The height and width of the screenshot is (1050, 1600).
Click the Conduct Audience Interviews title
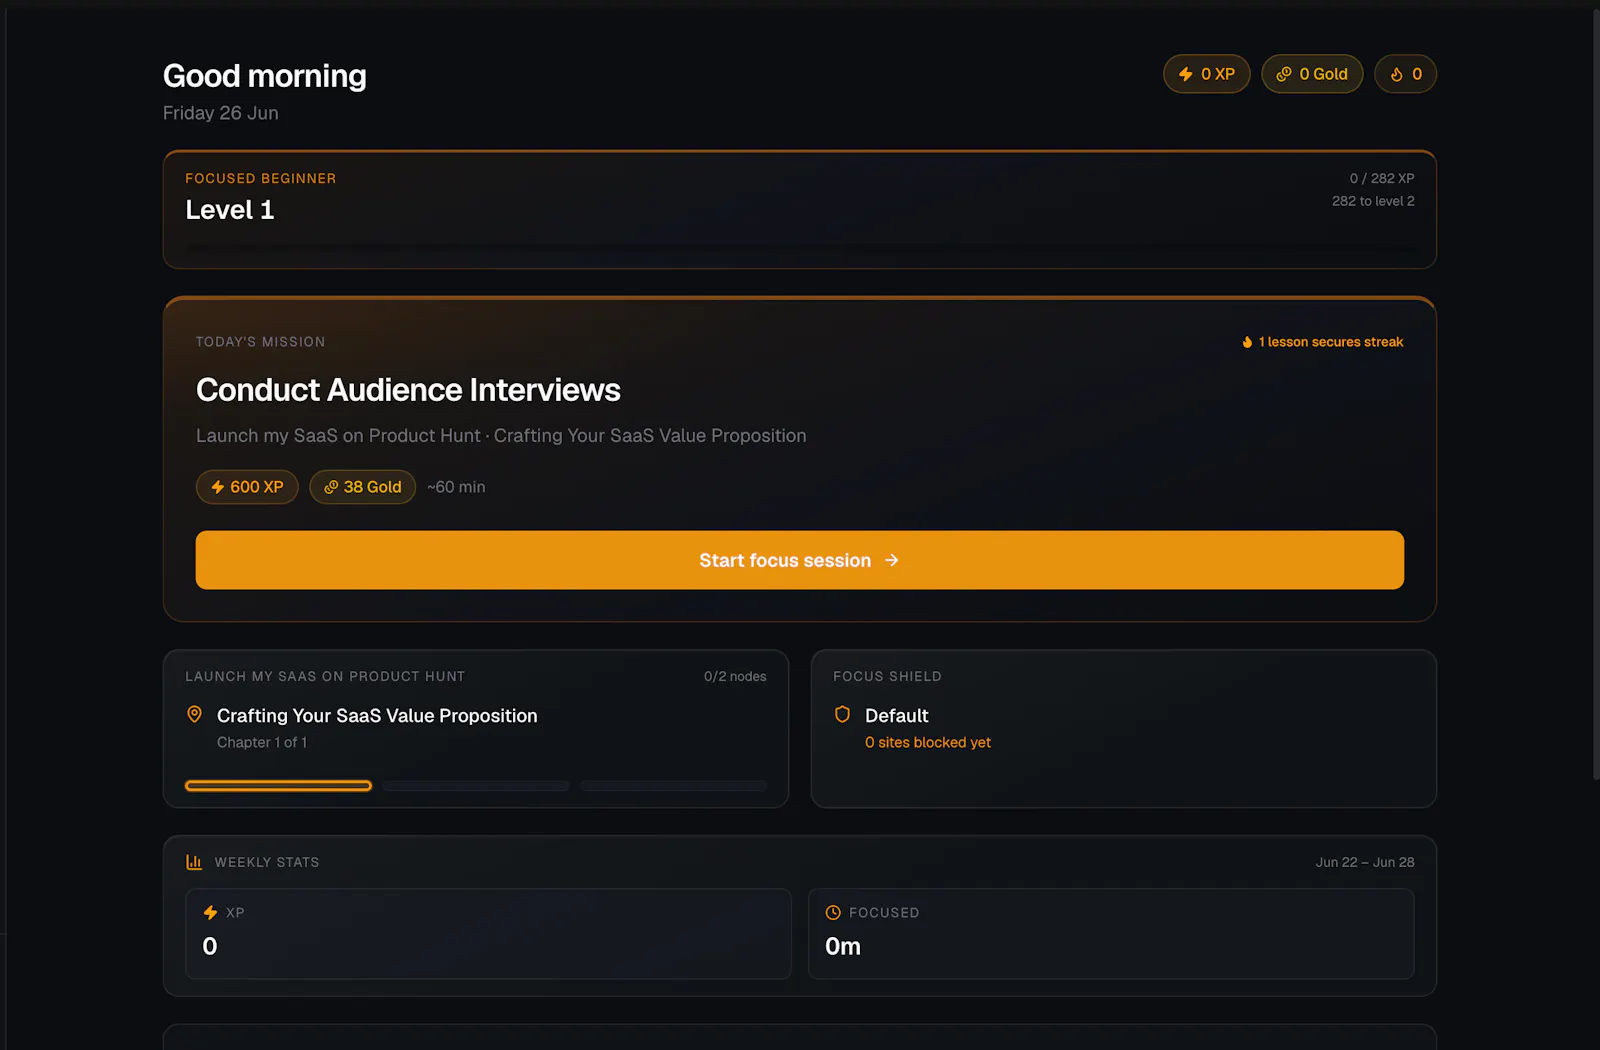[x=408, y=390]
